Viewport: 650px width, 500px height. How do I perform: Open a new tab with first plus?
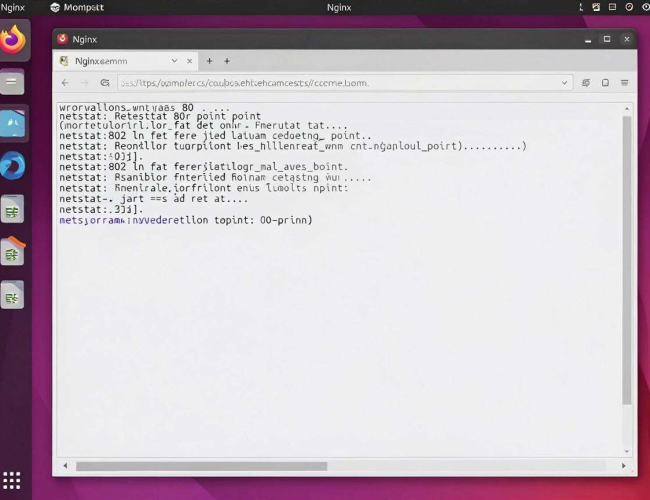coord(209,61)
